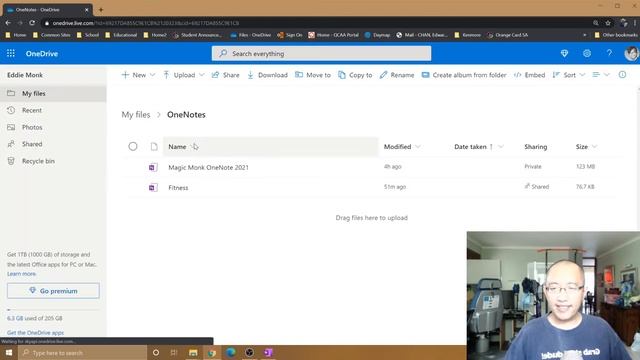This screenshot has height=360, width=640.
Task: Click the Learn more link
Action: coord(21,274)
